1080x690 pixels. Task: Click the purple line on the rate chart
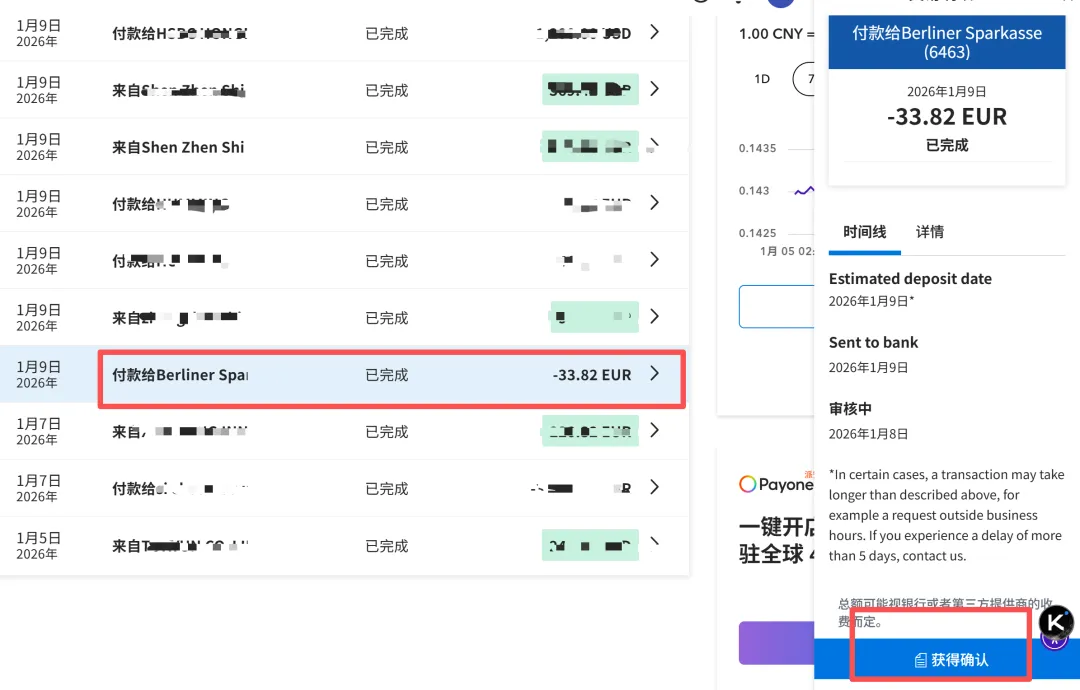804,191
